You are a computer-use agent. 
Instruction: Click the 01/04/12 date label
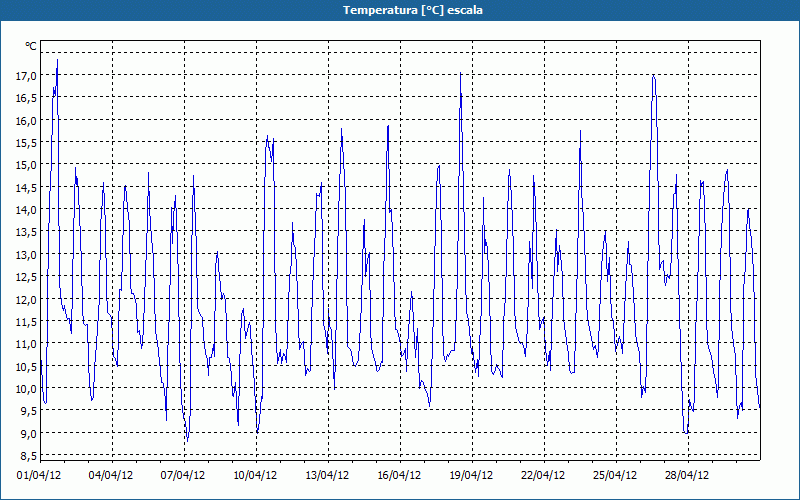tap(39, 475)
